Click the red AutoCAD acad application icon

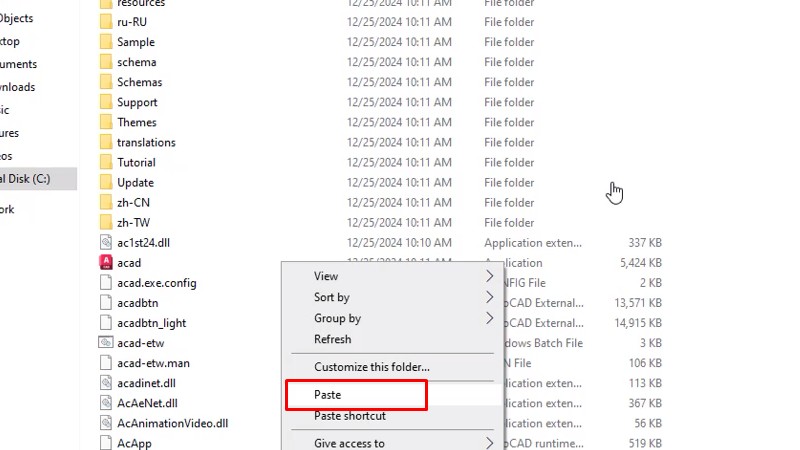pos(106,263)
